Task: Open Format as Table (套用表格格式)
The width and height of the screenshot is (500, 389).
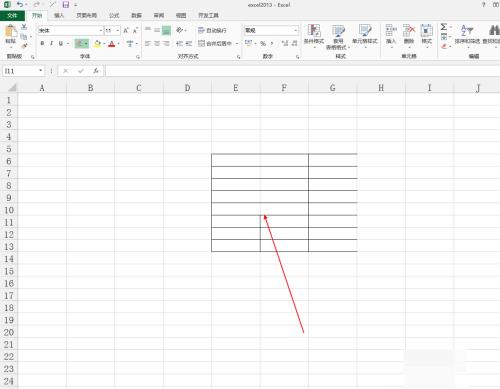Action: click(338, 37)
